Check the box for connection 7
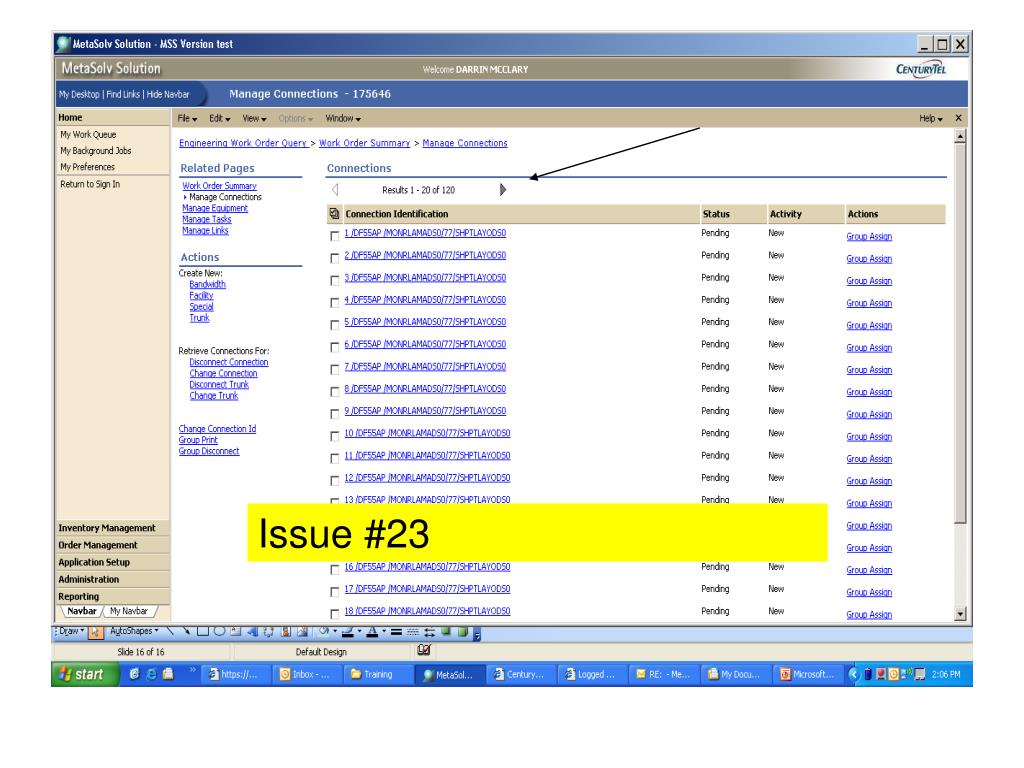The width and height of the screenshot is (1024, 768). (x=334, y=369)
